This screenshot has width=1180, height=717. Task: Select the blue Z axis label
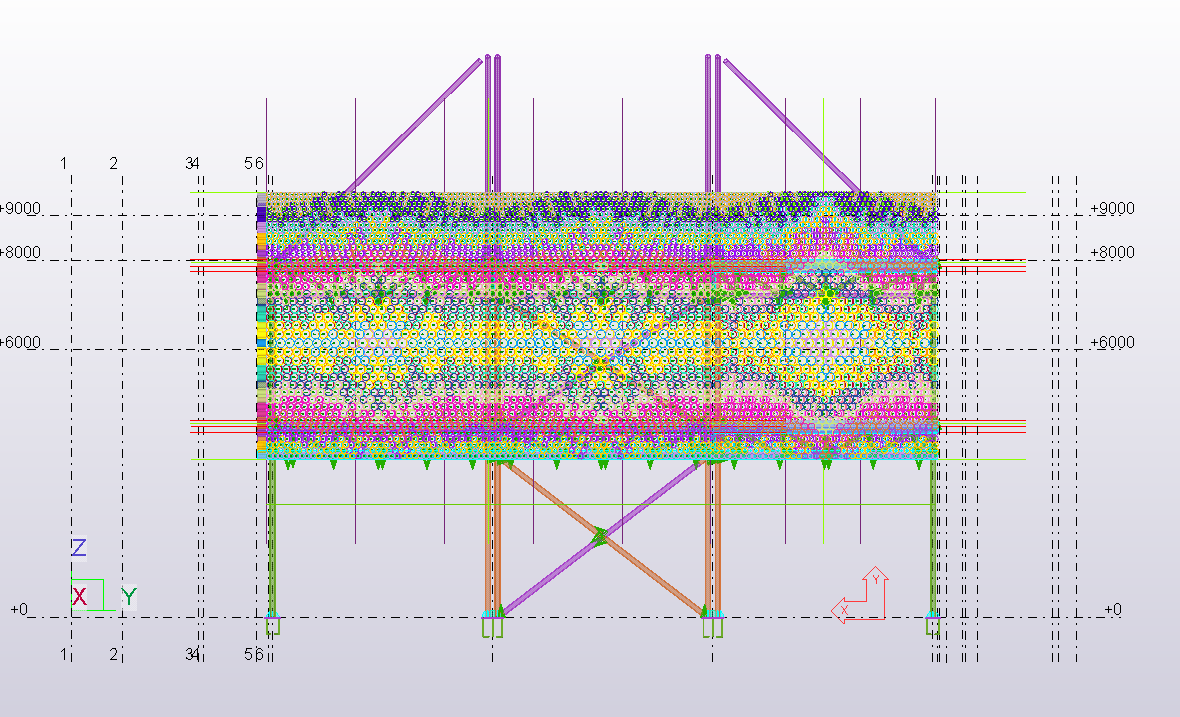click(x=78, y=548)
